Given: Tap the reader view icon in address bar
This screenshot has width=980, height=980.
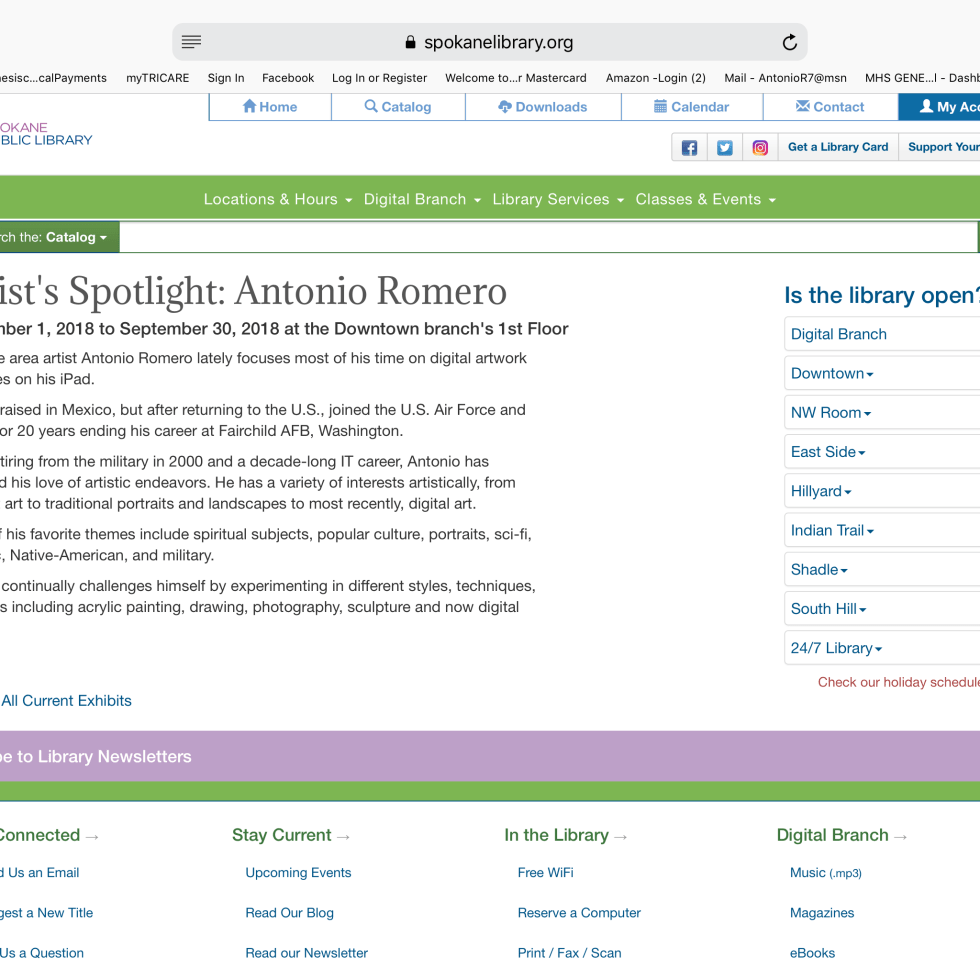Looking at the screenshot, I should point(192,42).
